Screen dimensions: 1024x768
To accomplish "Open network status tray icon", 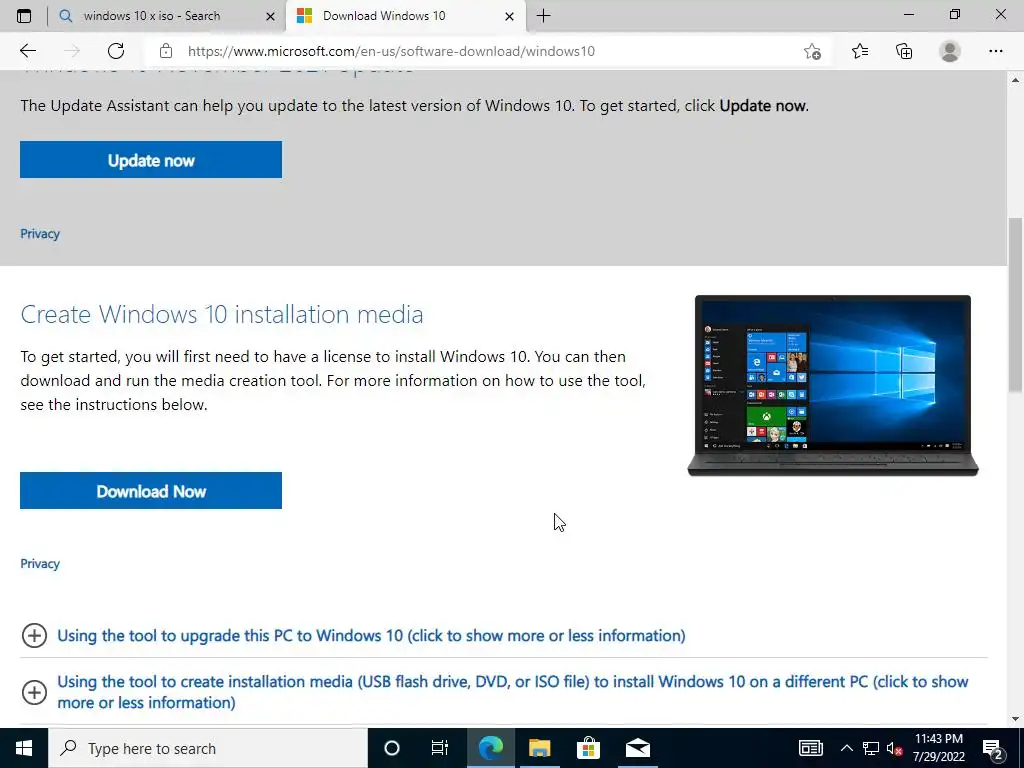I will pyautogui.click(x=871, y=748).
